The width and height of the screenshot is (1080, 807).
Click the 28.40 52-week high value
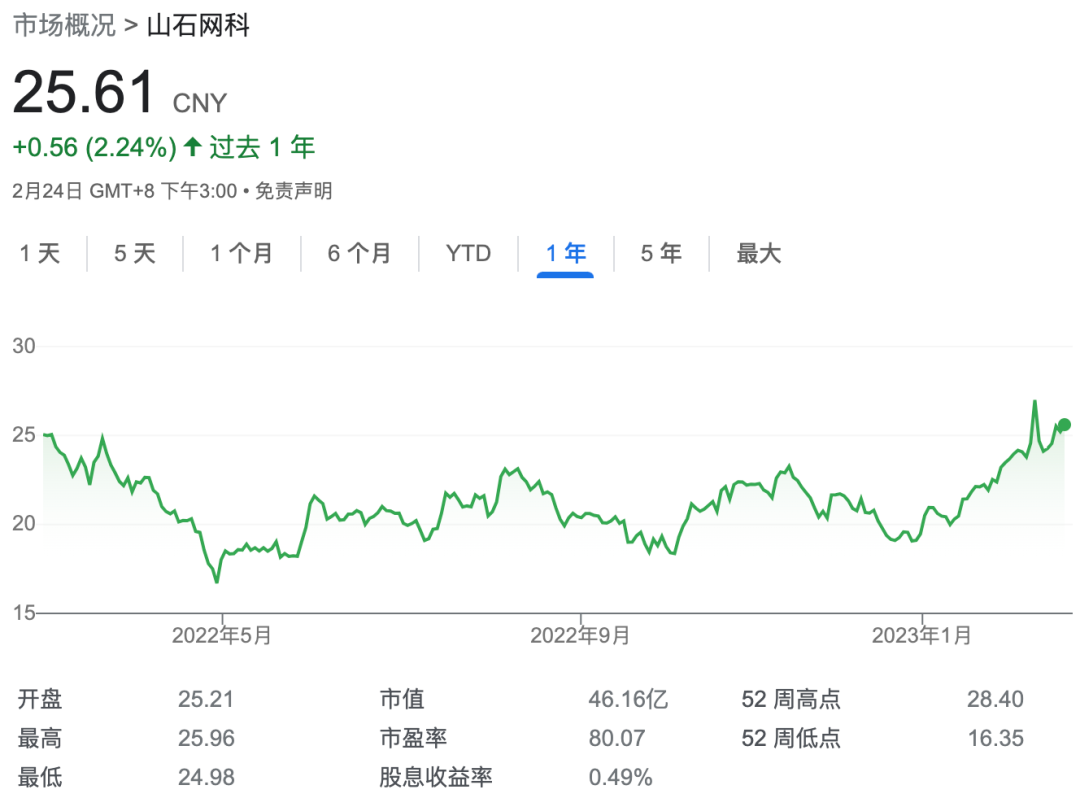(995, 699)
